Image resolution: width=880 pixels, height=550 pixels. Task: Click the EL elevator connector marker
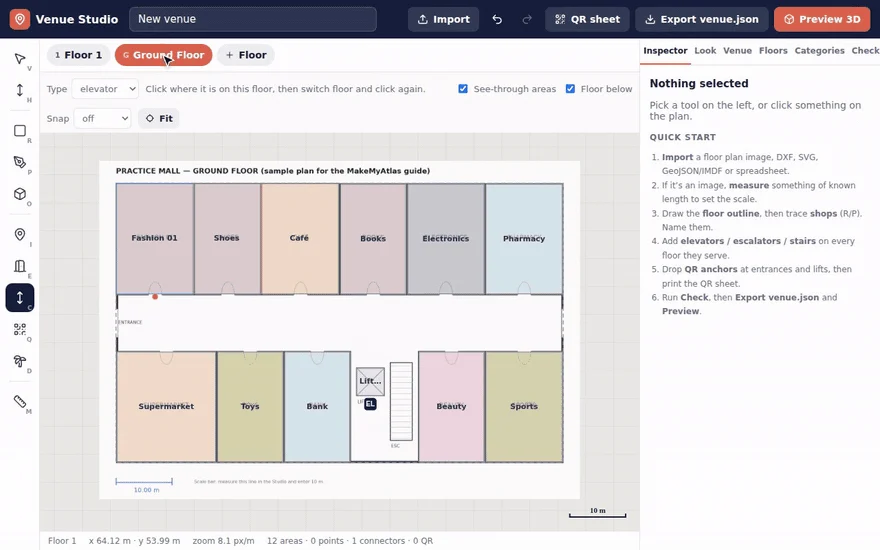click(x=370, y=404)
